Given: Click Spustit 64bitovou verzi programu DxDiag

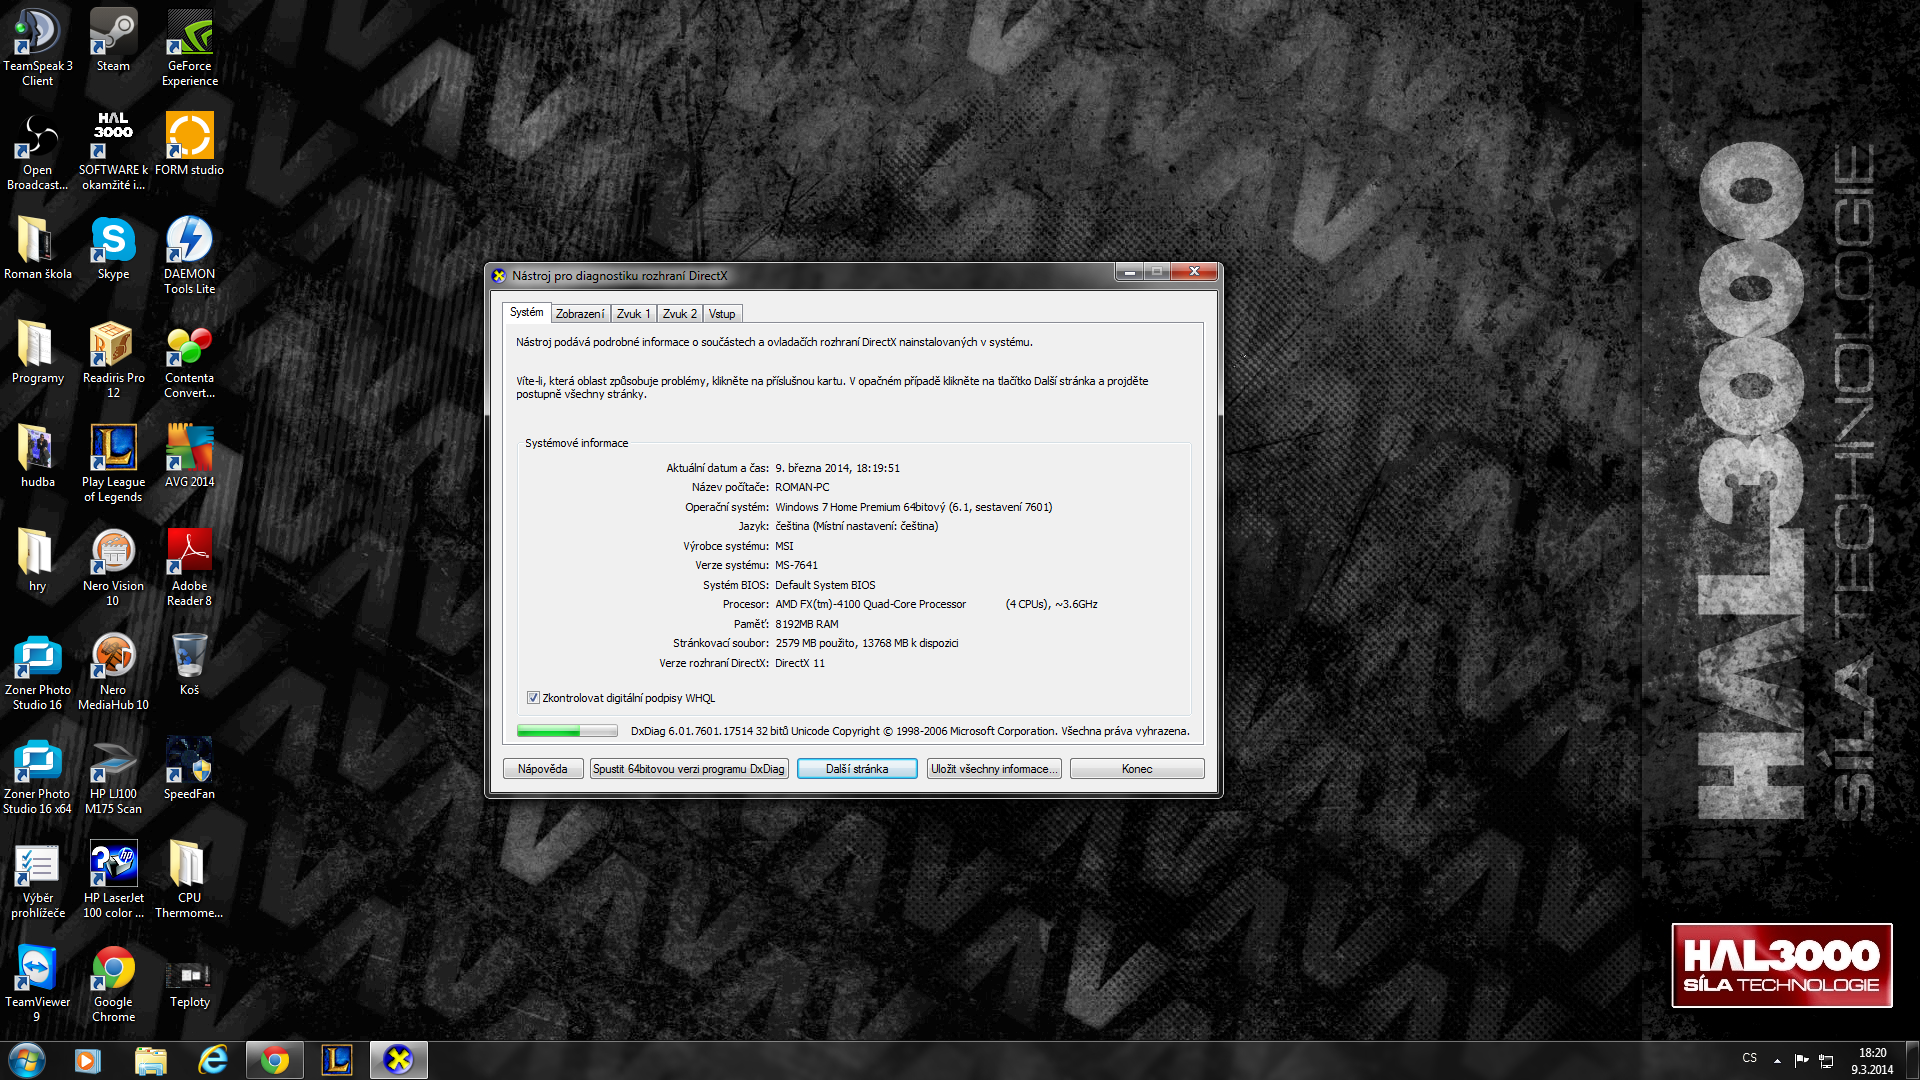Looking at the screenshot, I should pyautogui.click(x=689, y=769).
